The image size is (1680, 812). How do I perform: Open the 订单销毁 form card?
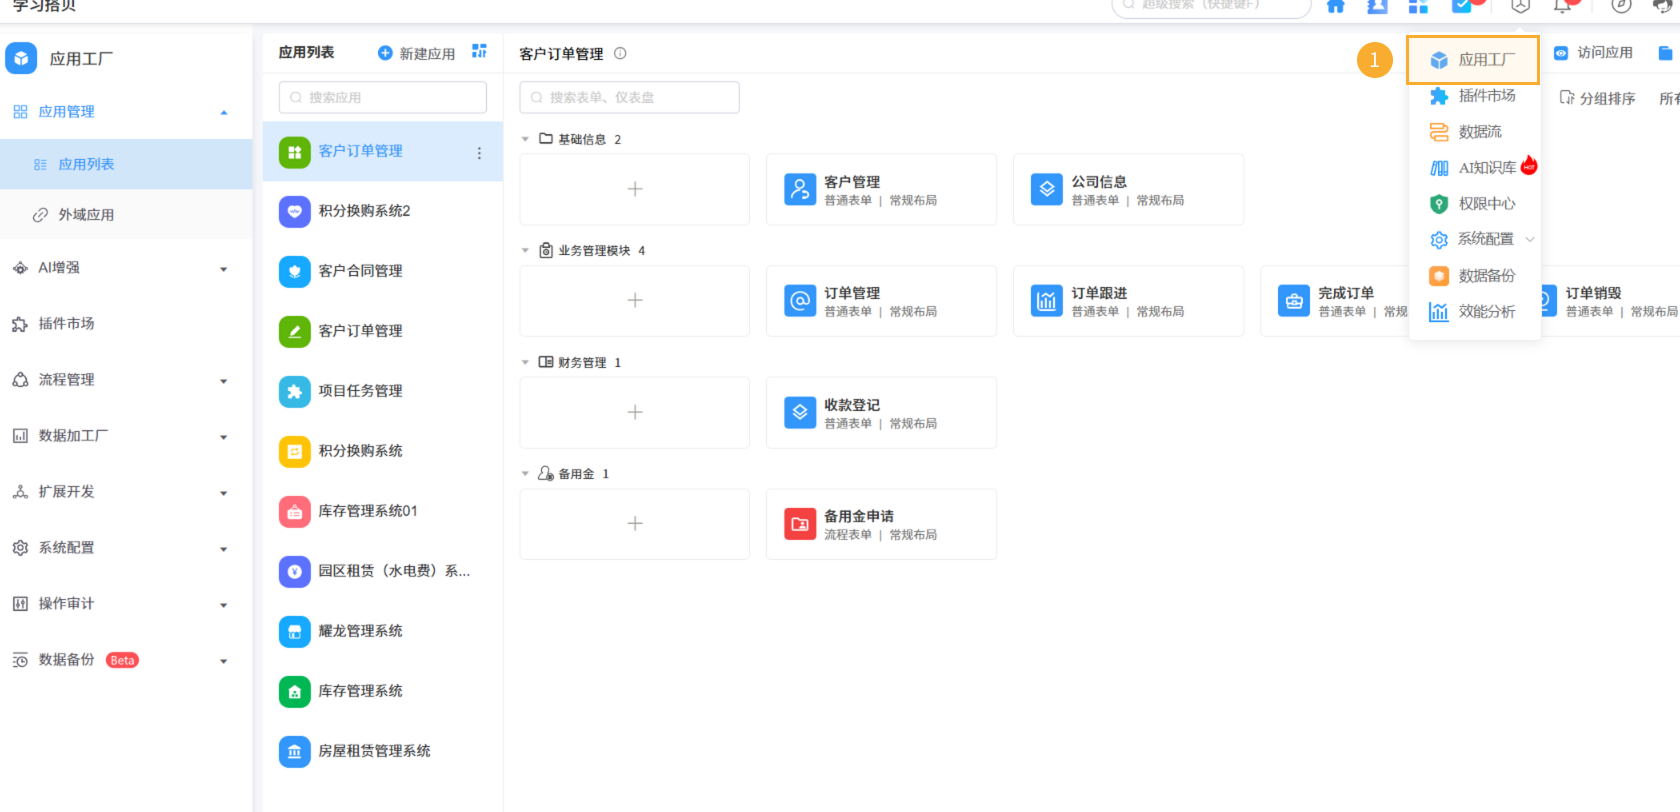(1610, 301)
